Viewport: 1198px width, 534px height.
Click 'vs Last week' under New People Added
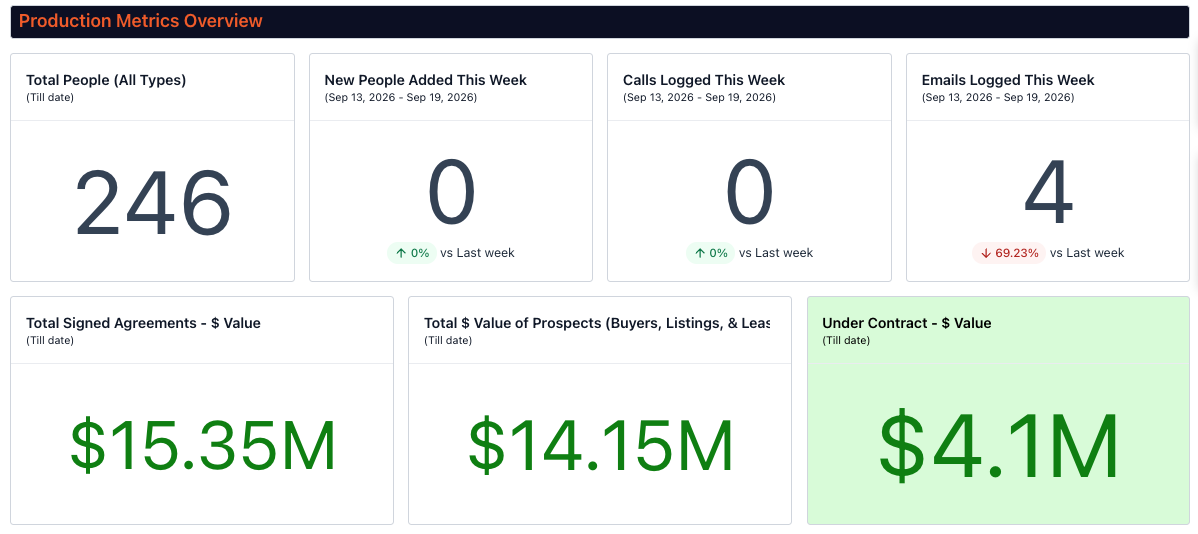(x=478, y=253)
